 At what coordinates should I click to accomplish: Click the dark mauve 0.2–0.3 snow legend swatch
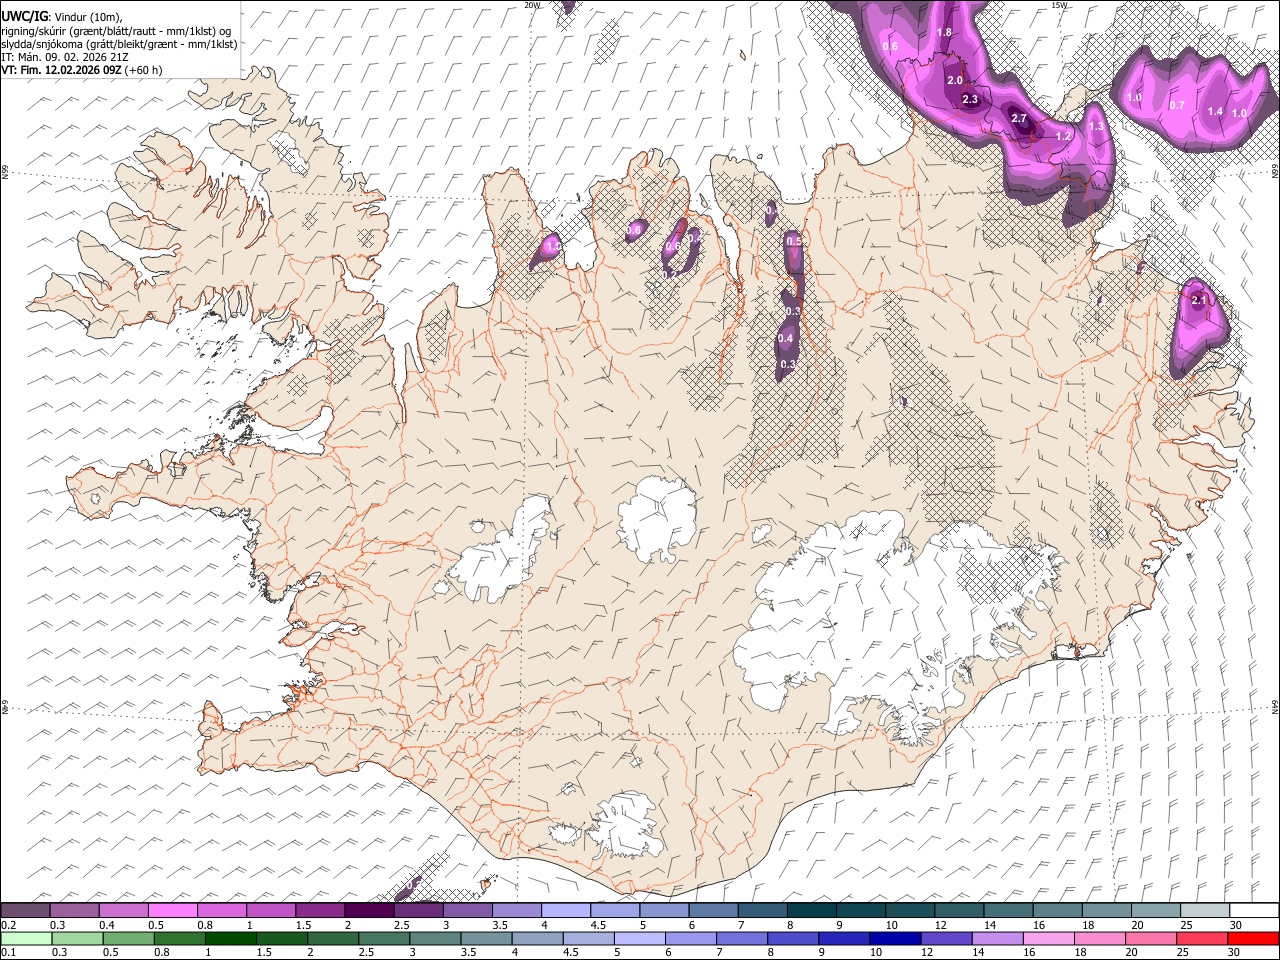point(25,910)
